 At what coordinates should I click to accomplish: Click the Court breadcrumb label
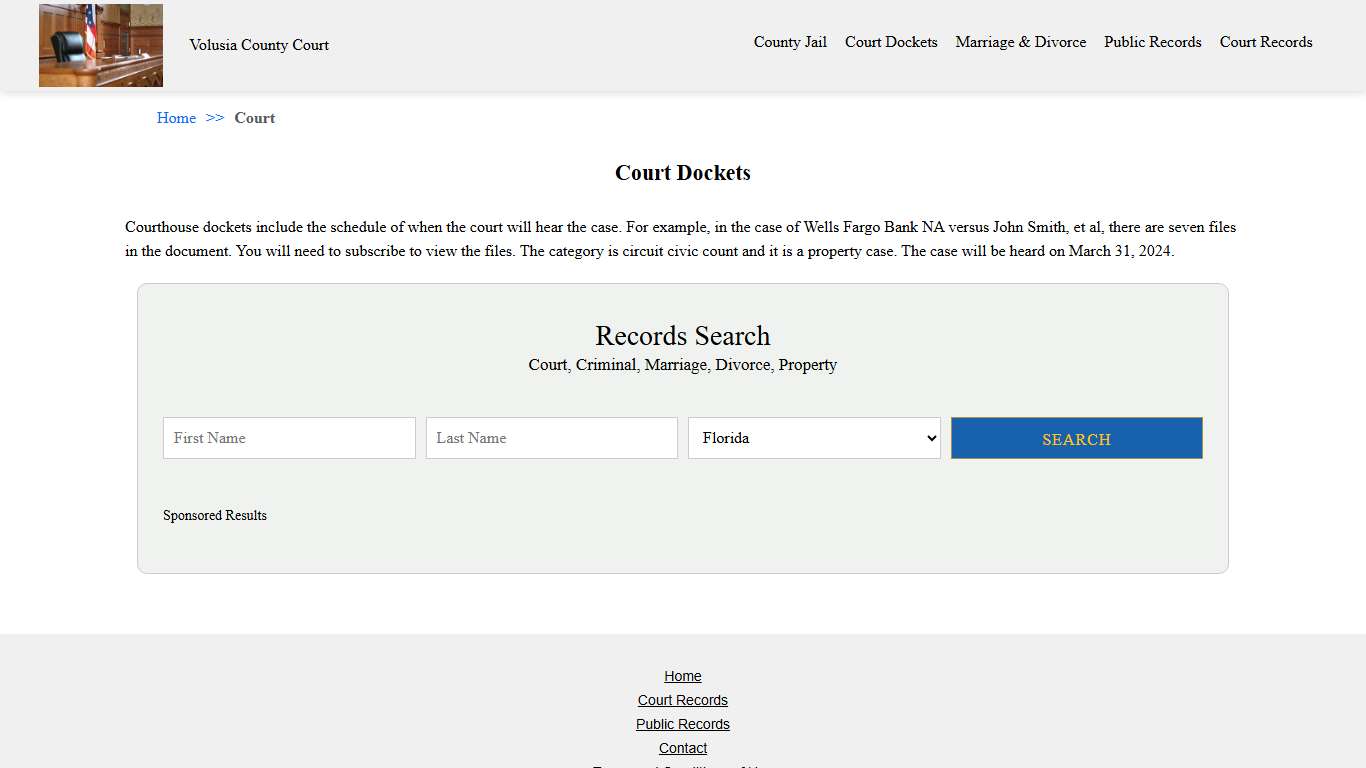click(254, 118)
